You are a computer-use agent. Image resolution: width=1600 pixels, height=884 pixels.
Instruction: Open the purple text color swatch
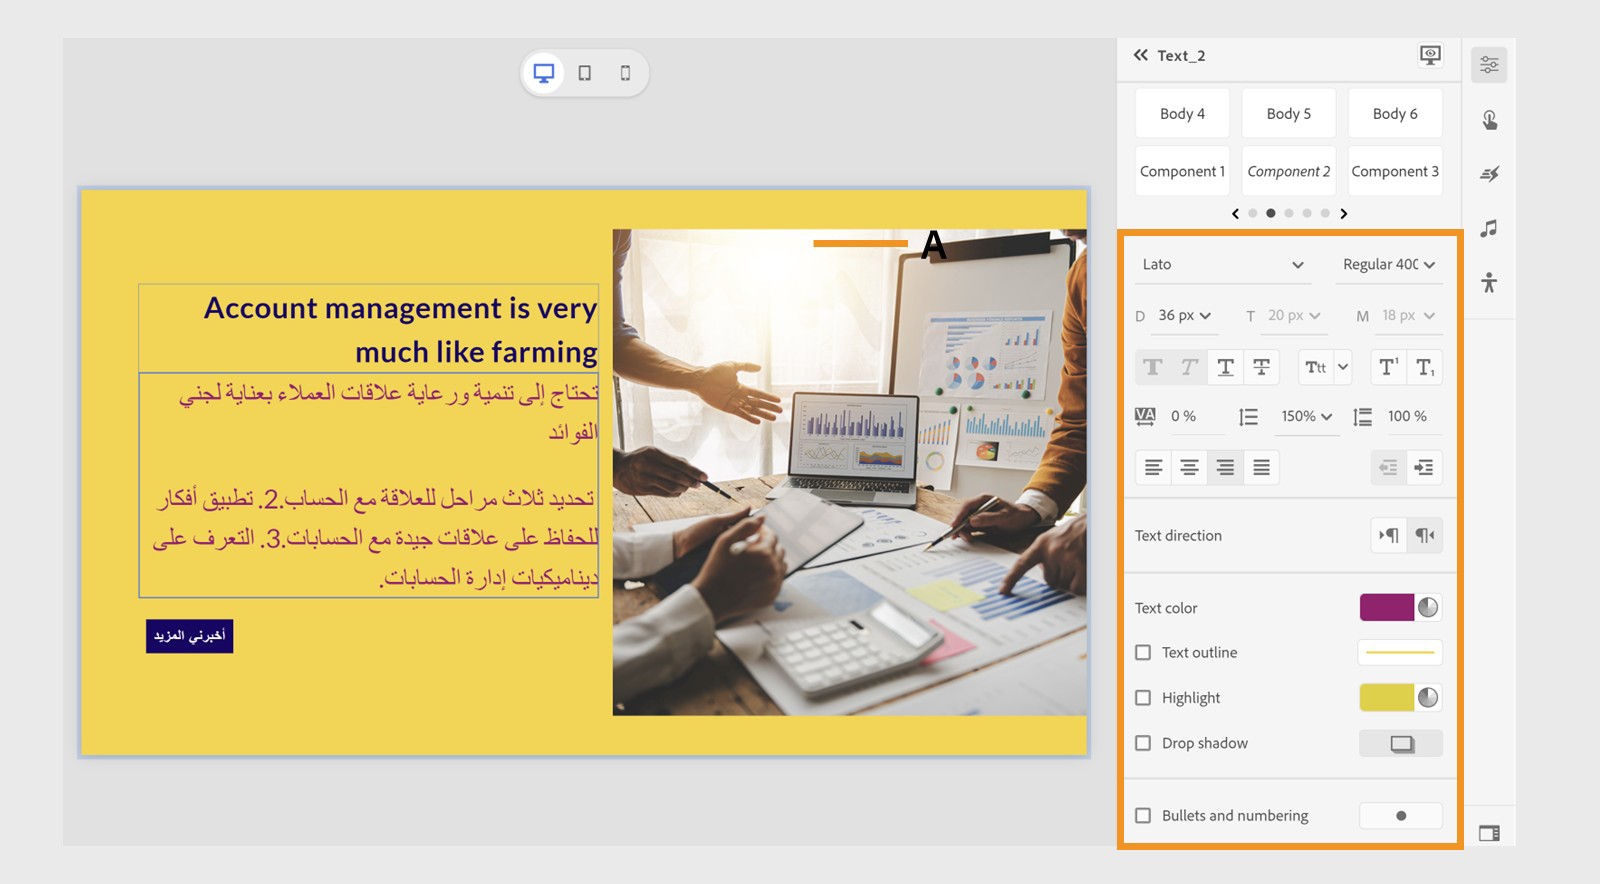click(x=1387, y=607)
